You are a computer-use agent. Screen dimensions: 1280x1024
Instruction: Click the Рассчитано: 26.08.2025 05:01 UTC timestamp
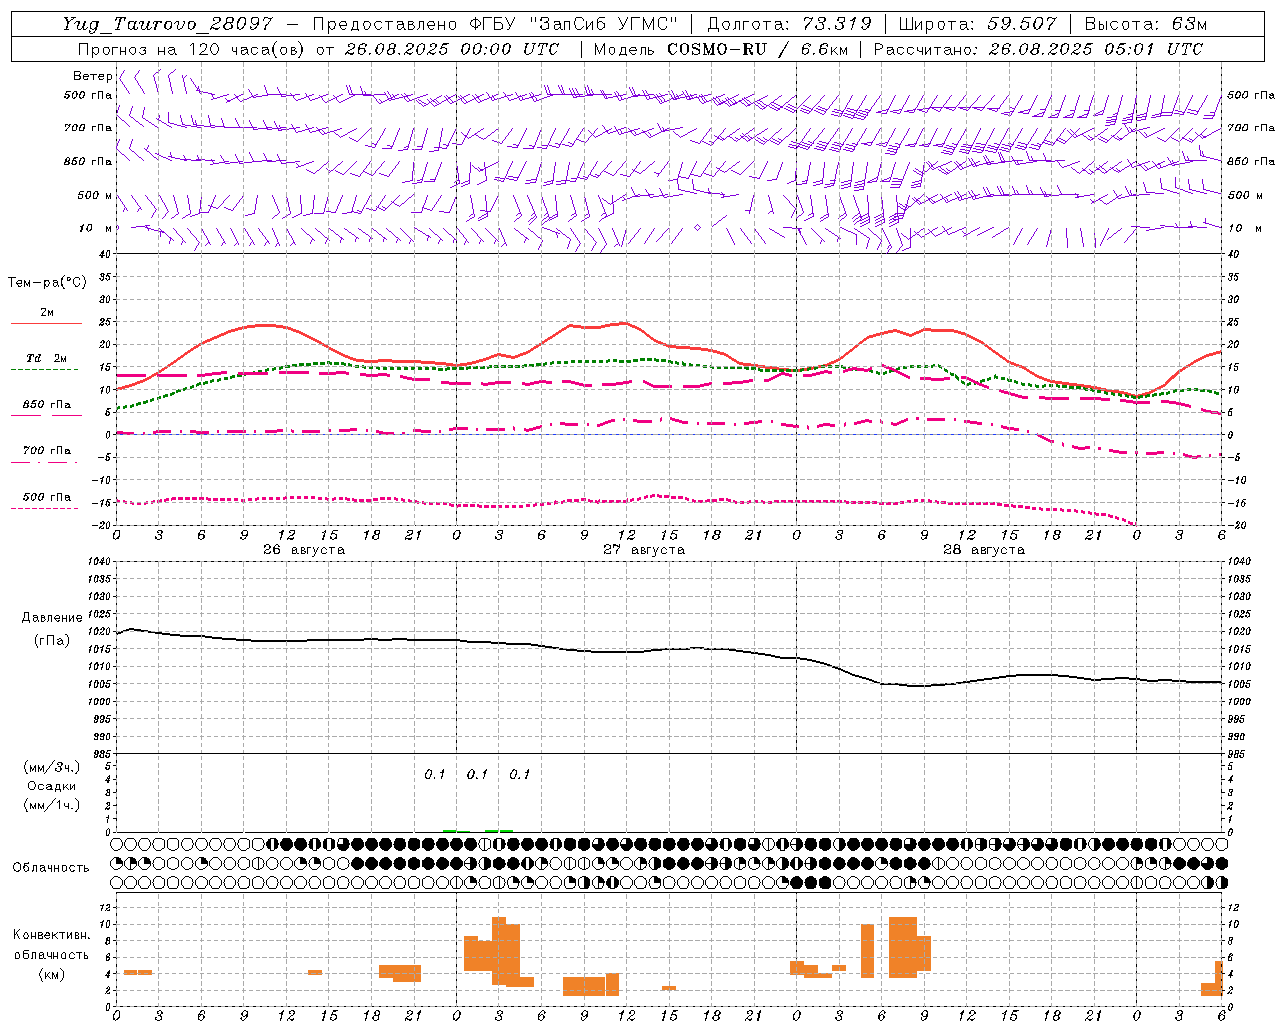1038,49
